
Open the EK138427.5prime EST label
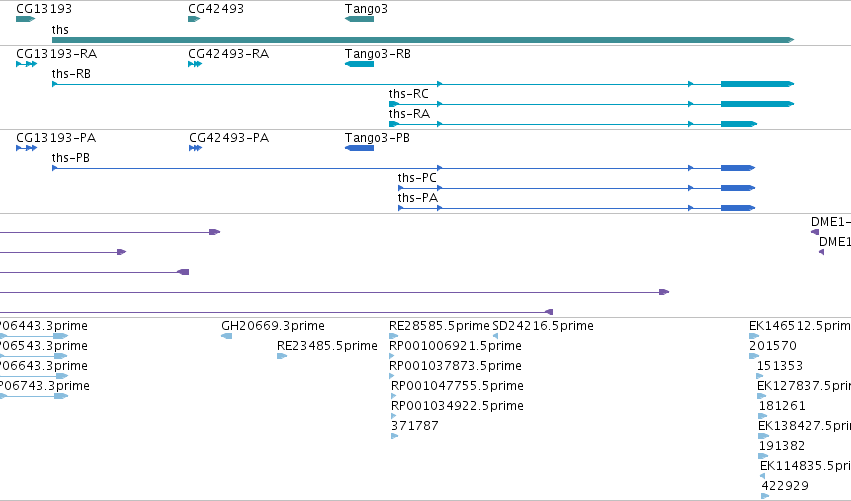[x=804, y=426]
